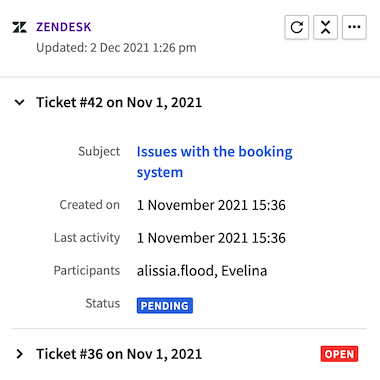Click the Created on date value
This screenshot has height=380, width=380.
[x=211, y=205]
